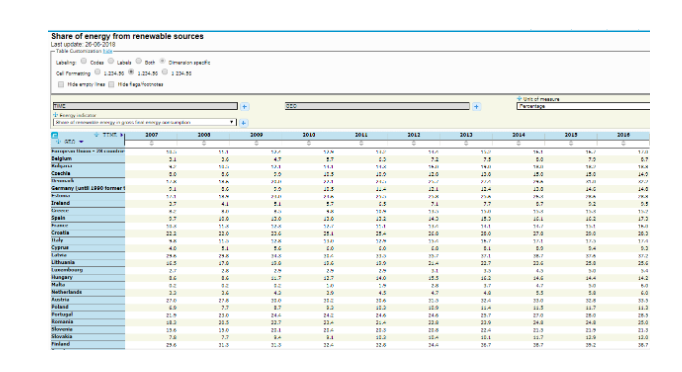Click the sort icon under 2007 column
This screenshot has width=682, height=372.
[151, 143]
